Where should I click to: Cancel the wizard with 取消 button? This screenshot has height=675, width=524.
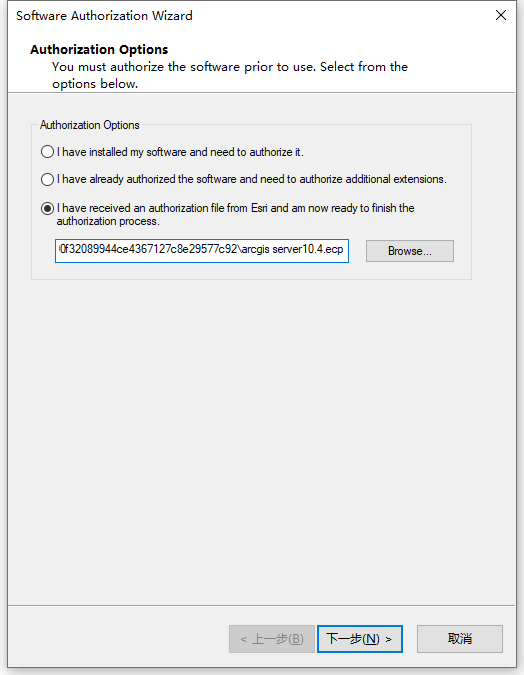(459, 639)
